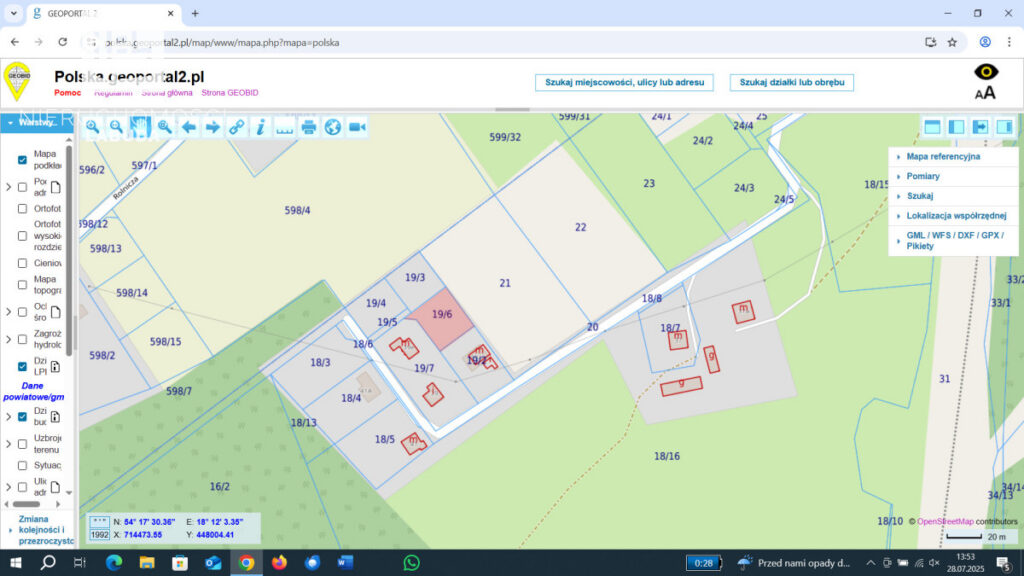Click the high contrast eye icon

pyautogui.click(x=985, y=72)
